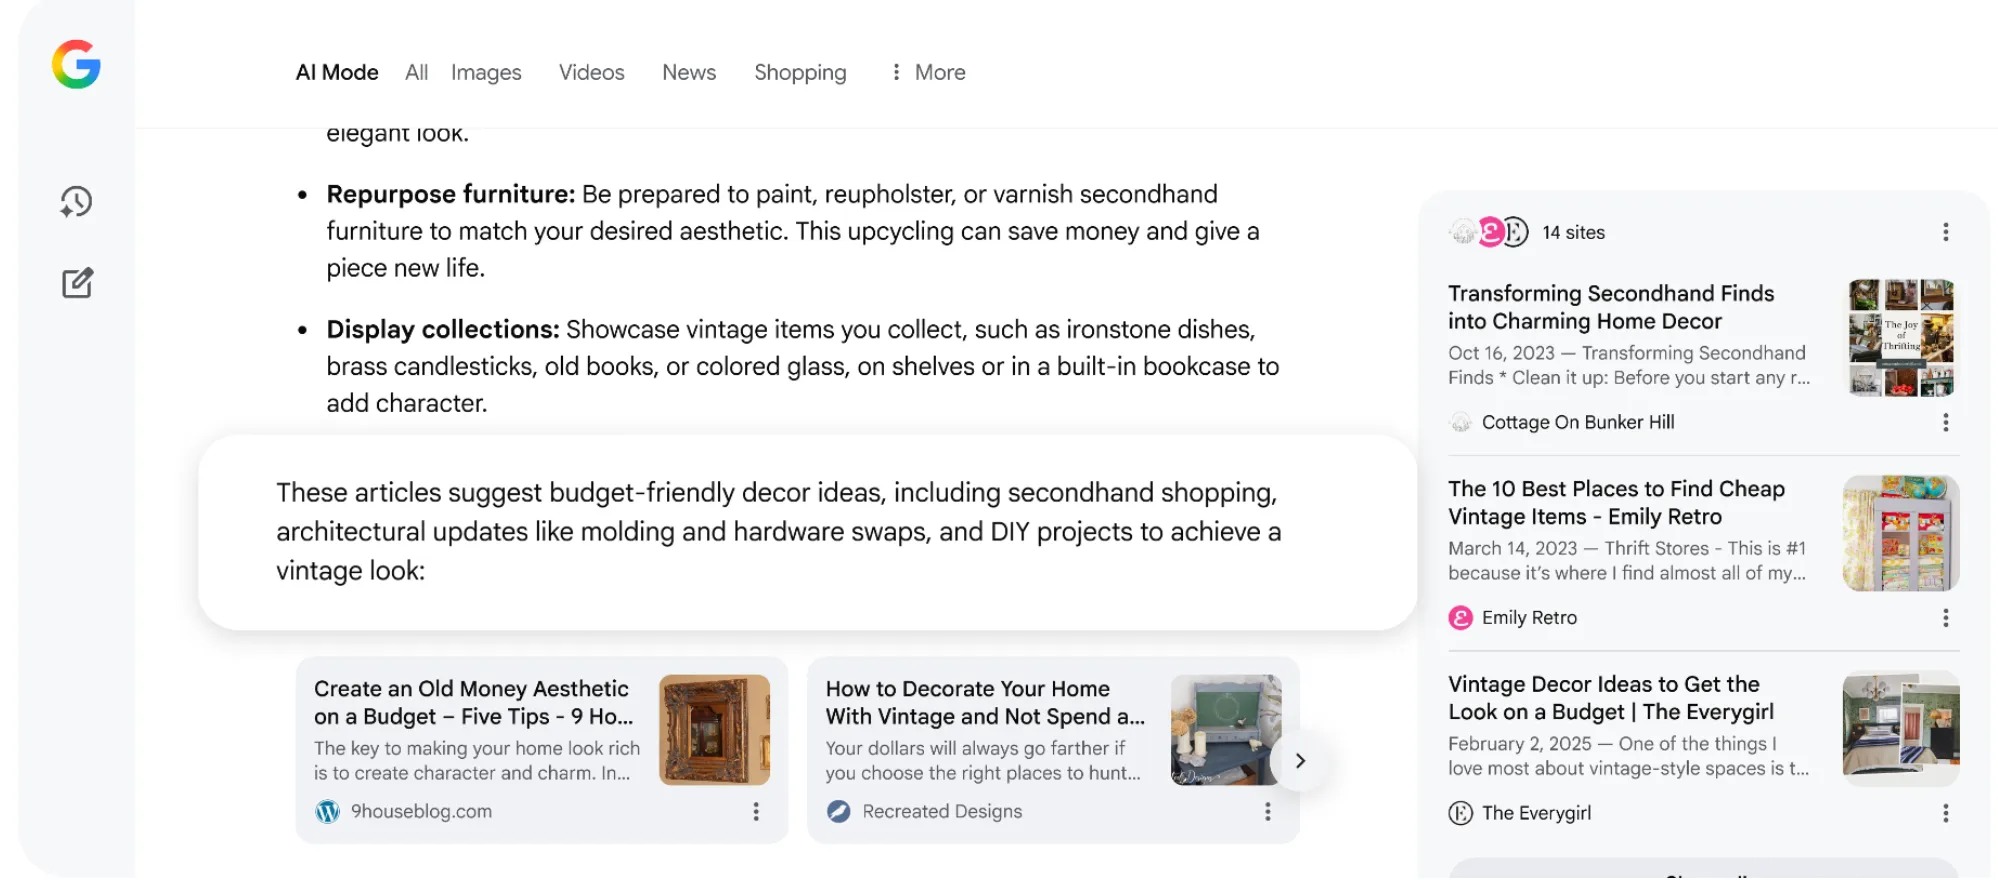Show next article cards with arrow
1998x880 pixels.
tap(1299, 761)
